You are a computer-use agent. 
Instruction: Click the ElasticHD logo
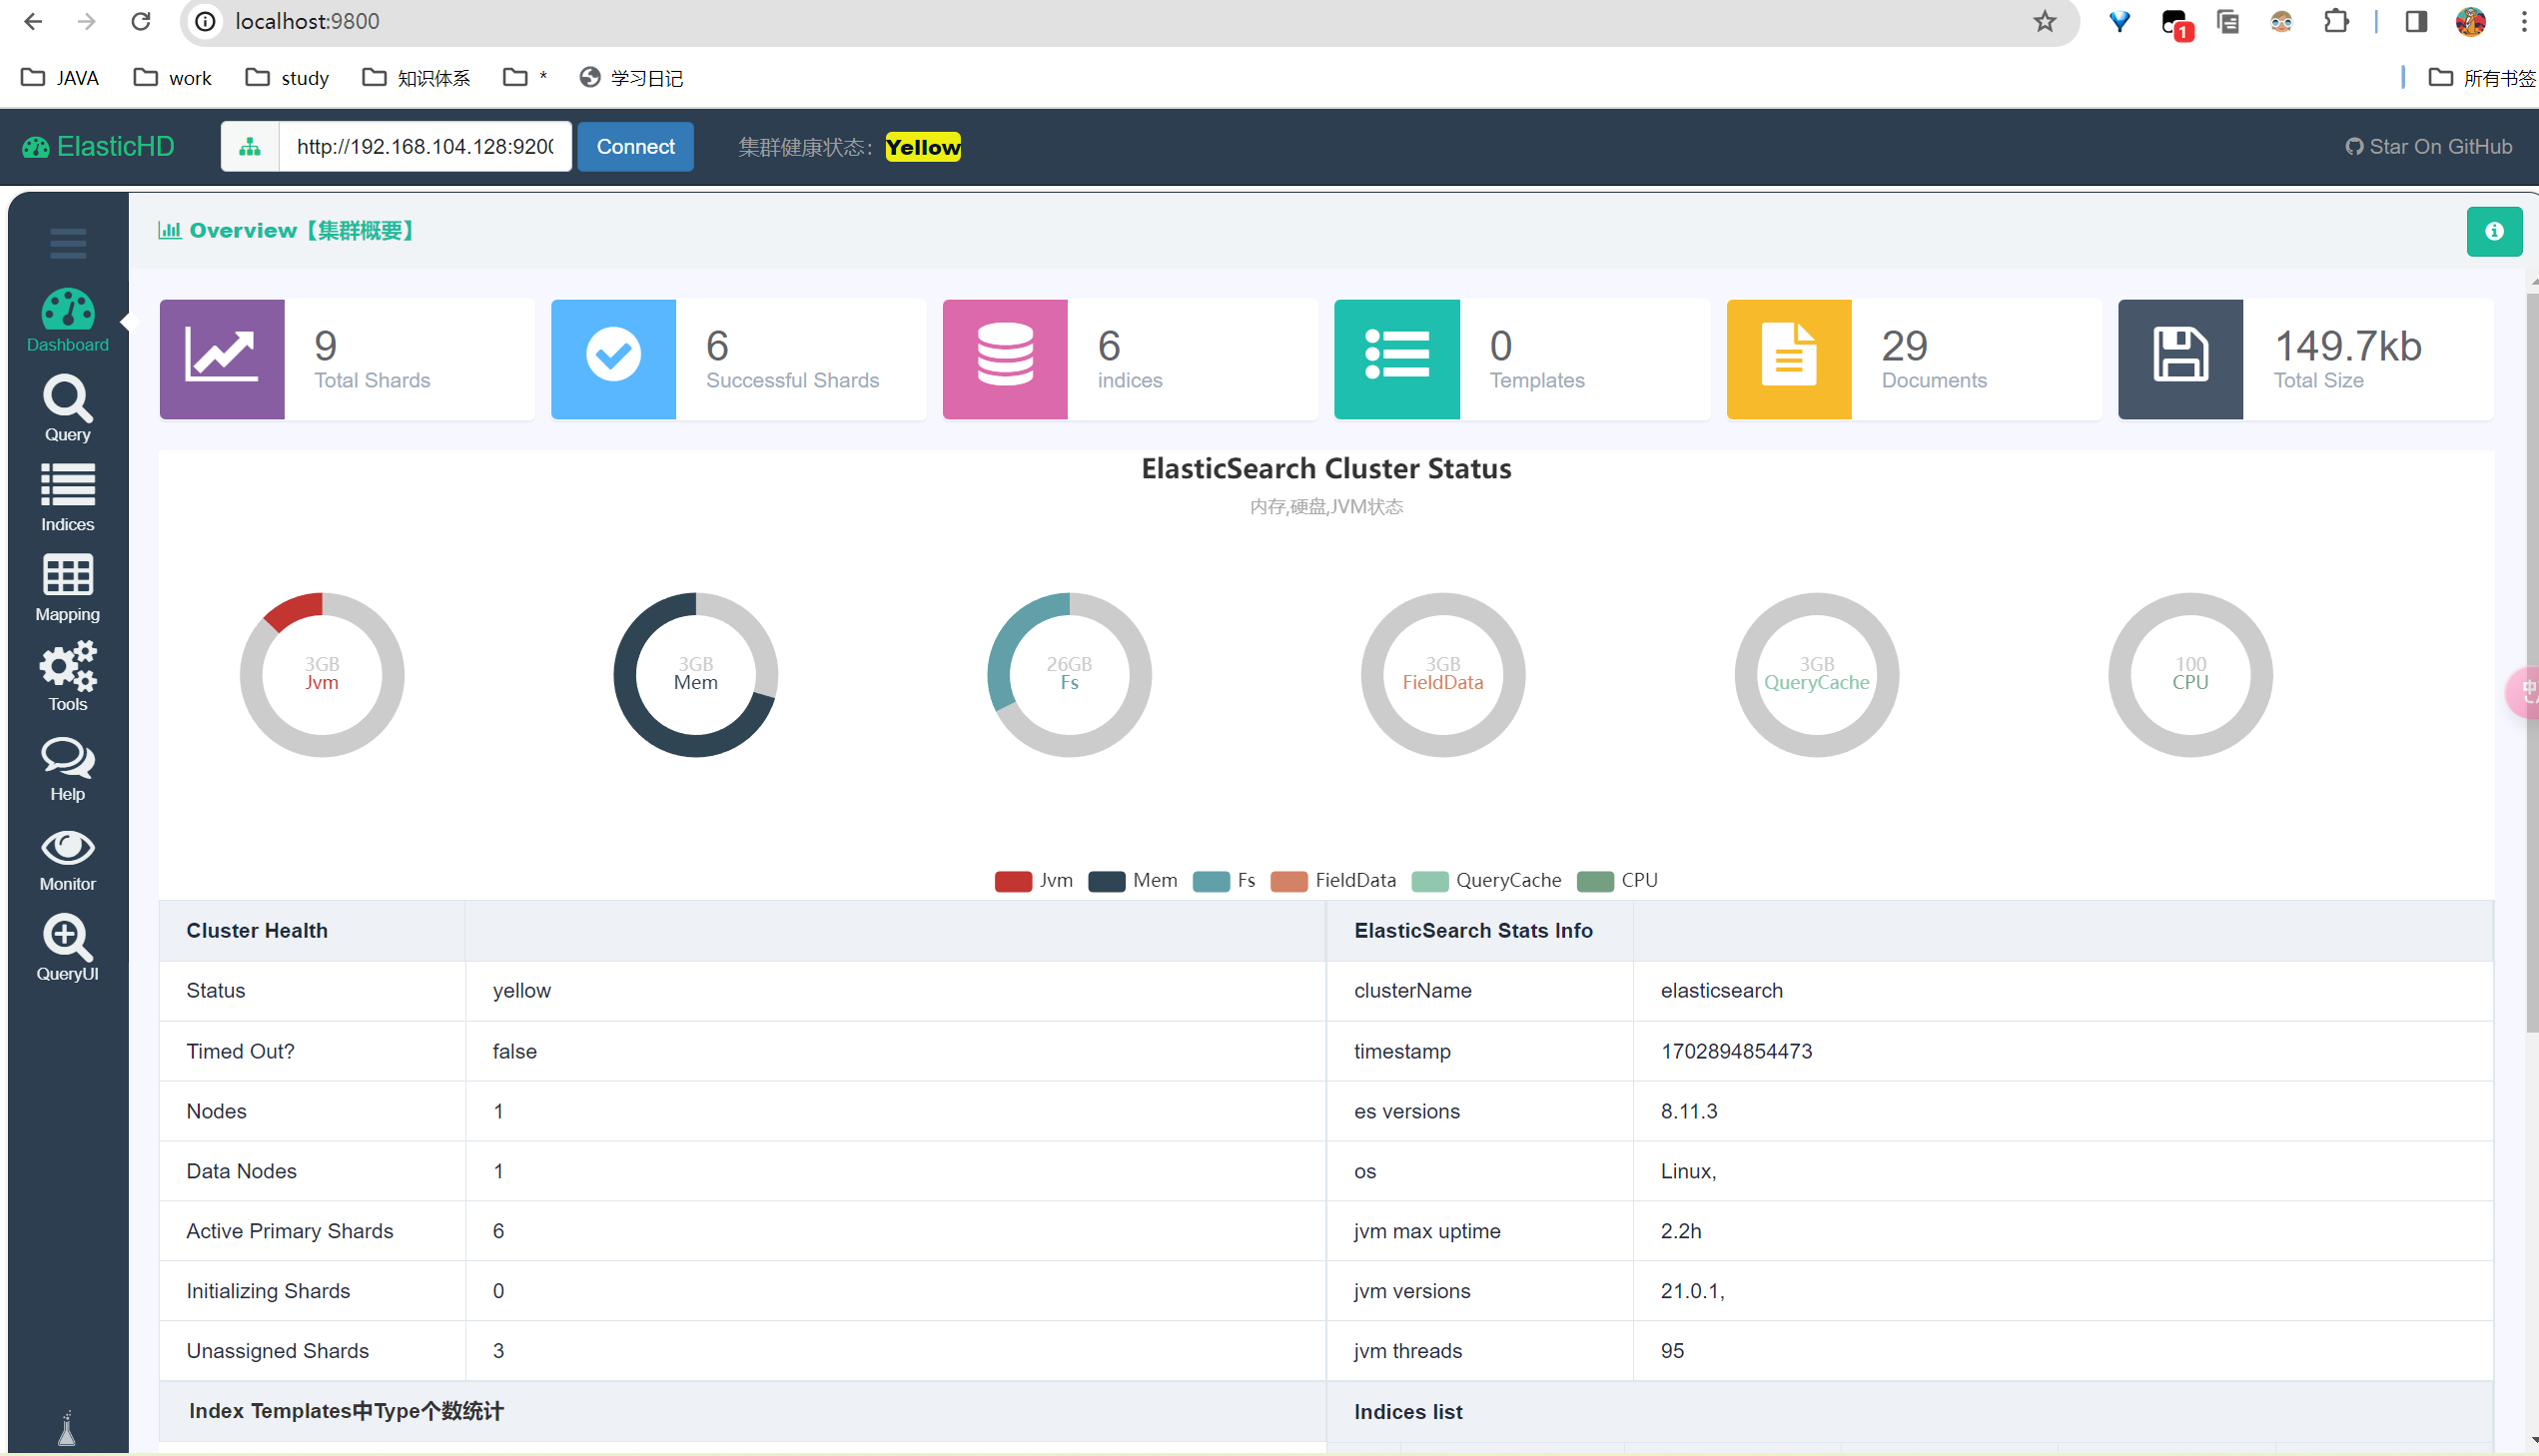[x=98, y=147]
